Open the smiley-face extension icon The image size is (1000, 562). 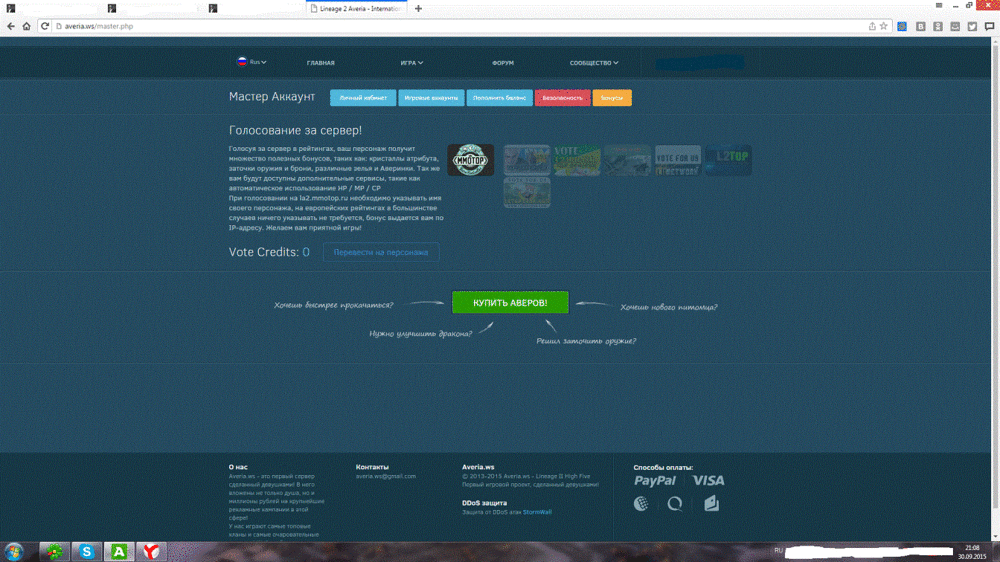pyautogui.click(x=955, y=26)
